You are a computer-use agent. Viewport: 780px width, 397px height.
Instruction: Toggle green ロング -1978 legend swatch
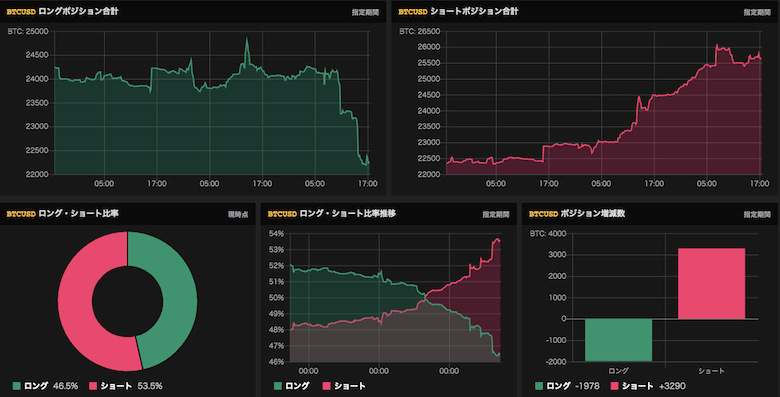(x=539, y=386)
